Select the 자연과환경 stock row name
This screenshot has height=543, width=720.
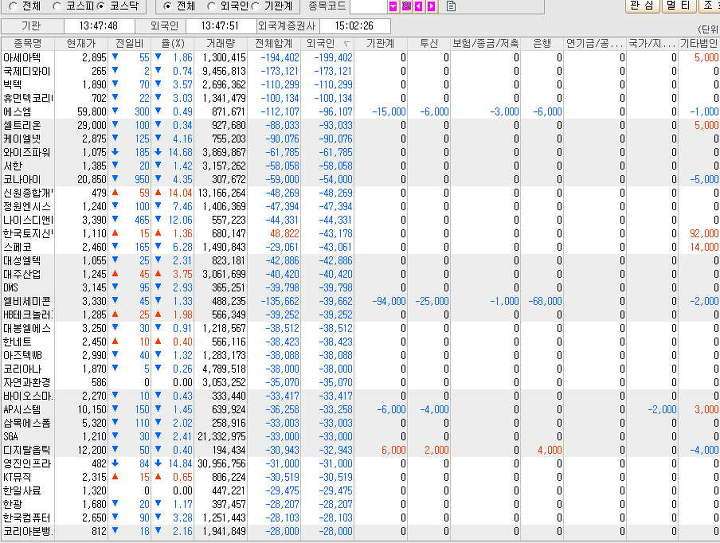click(x=26, y=383)
